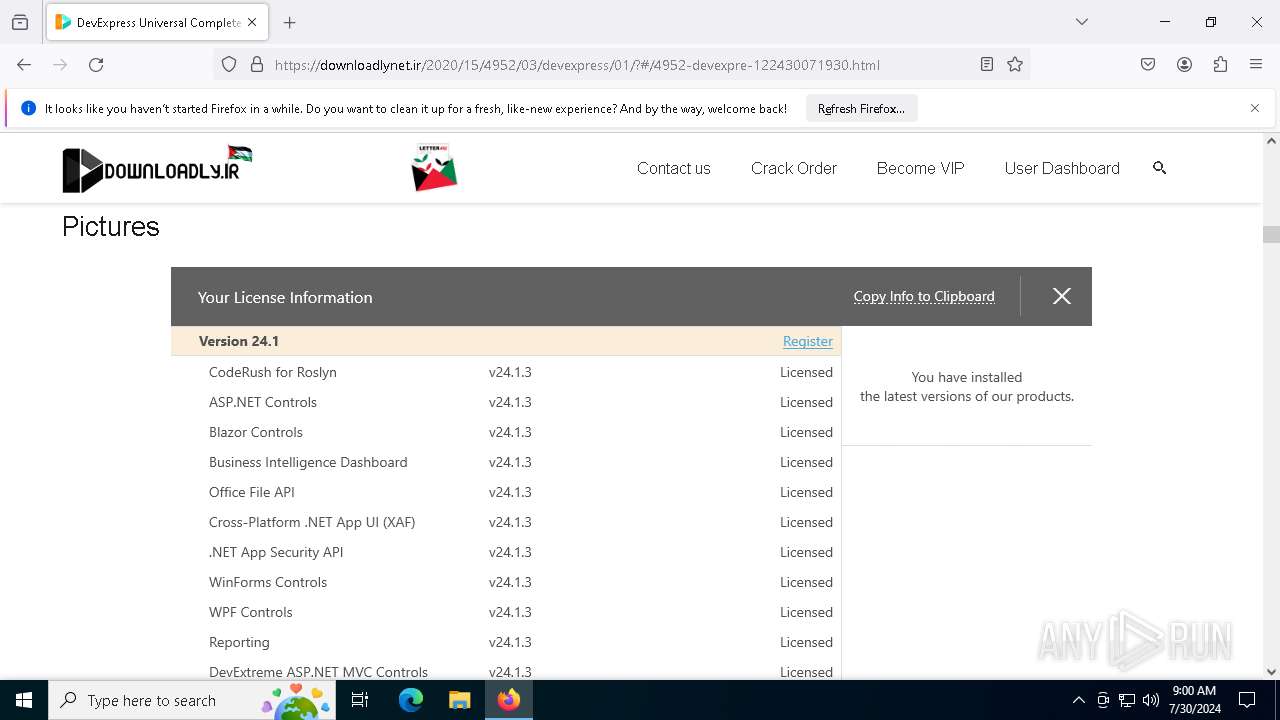Click WPF Controls entry
The image size is (1280, 720).
coord(251,612)
